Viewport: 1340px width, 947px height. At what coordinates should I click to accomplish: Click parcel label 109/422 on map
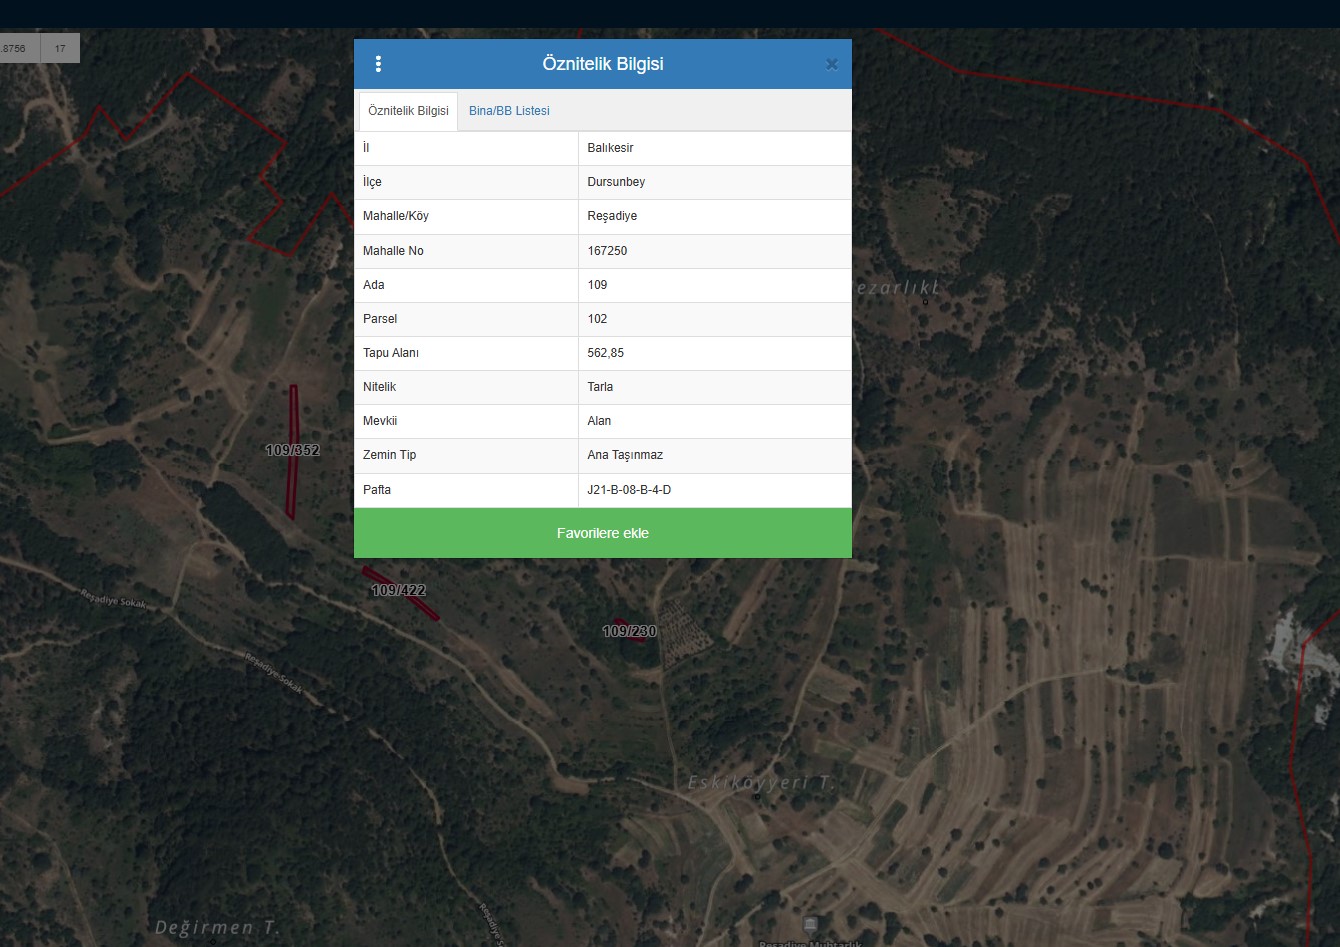click(399, 591)
